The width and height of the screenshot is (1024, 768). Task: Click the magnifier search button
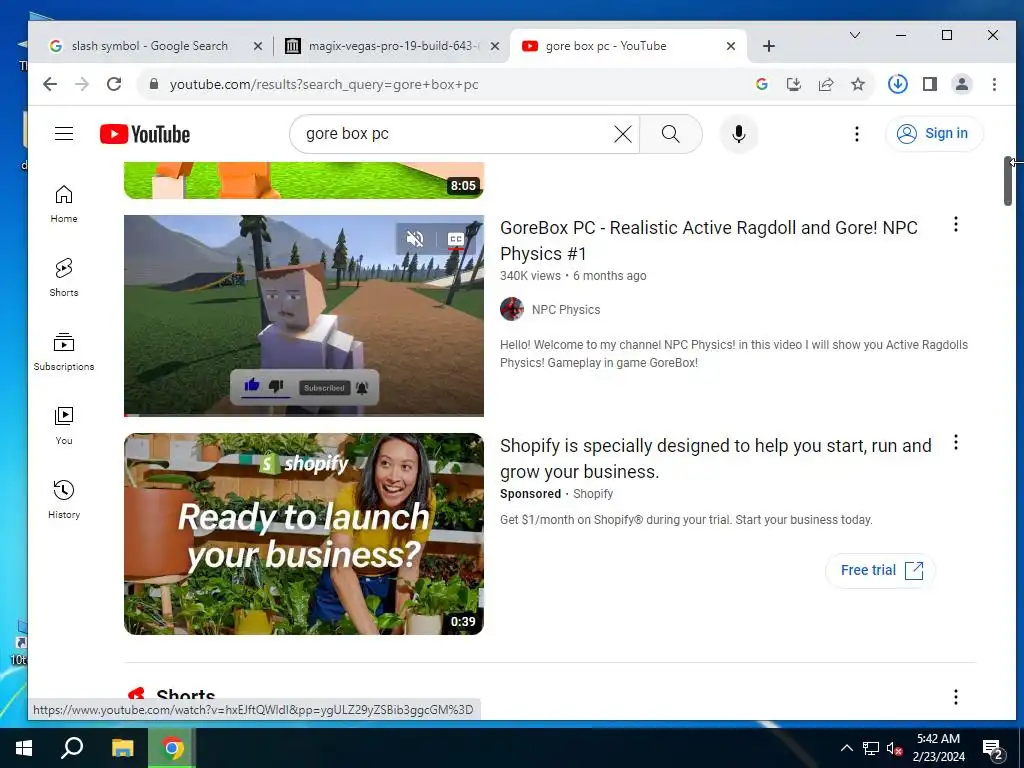coord(671,134)
